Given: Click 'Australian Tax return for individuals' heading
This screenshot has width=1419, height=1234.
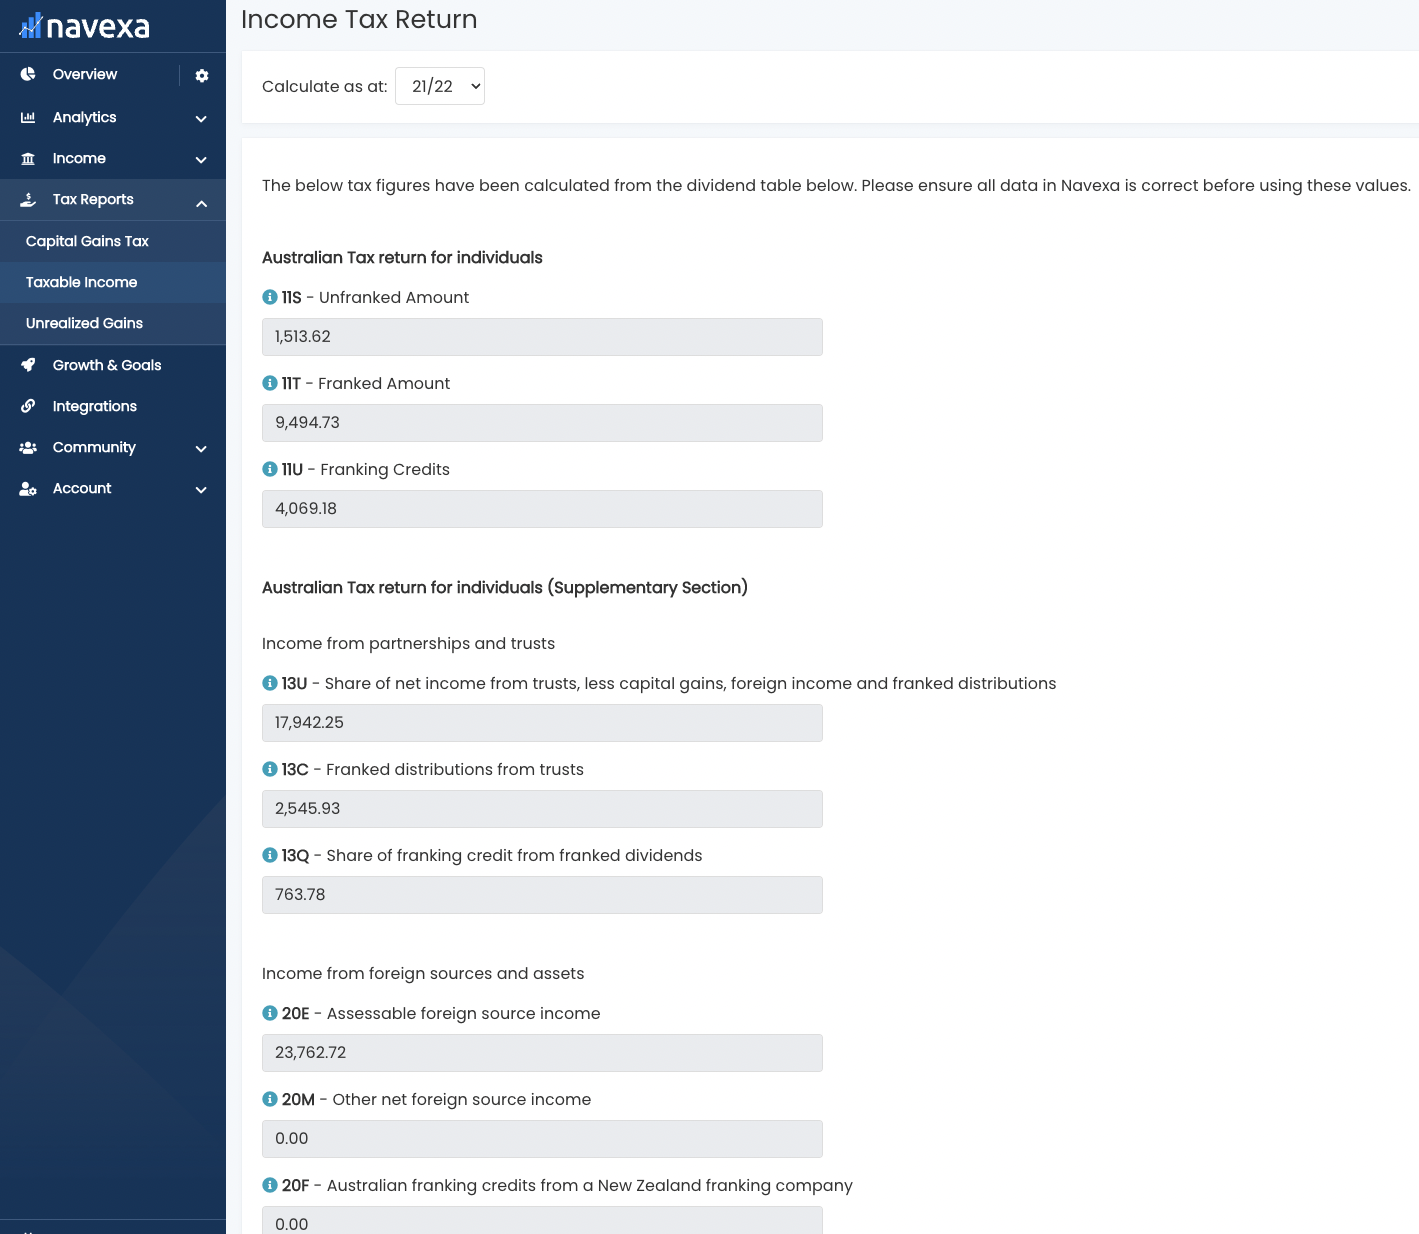Looking at the screenshot, I should click(x=402, y=257).
